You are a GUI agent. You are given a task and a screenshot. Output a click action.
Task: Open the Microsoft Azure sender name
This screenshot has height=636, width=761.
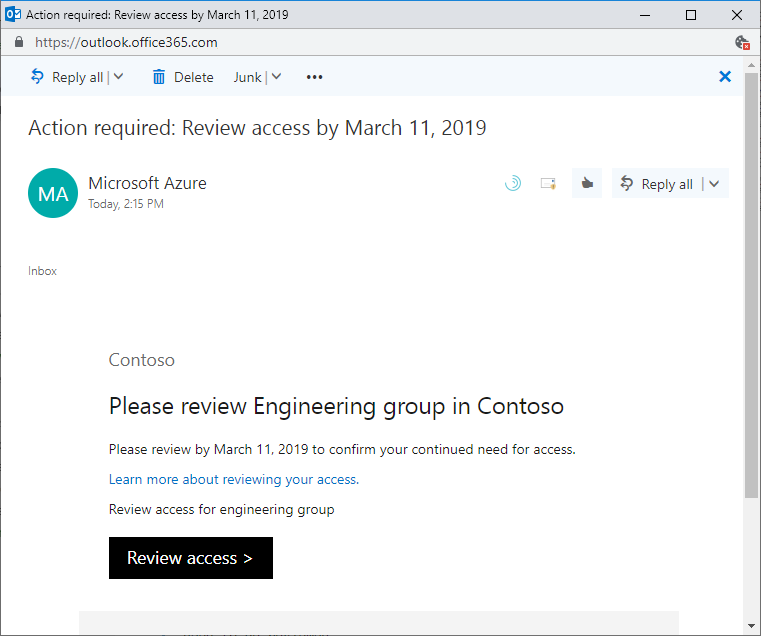pyautogui.click(x=147, y=183)
